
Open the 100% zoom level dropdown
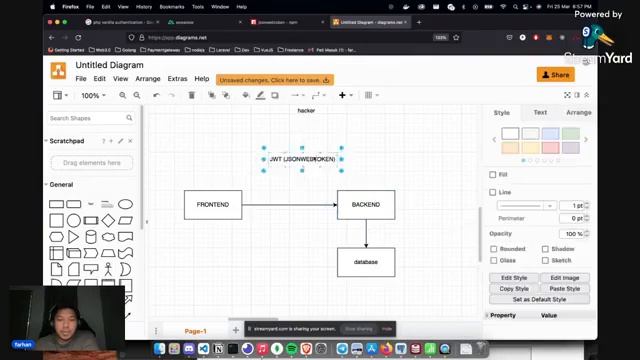(93, 96)
